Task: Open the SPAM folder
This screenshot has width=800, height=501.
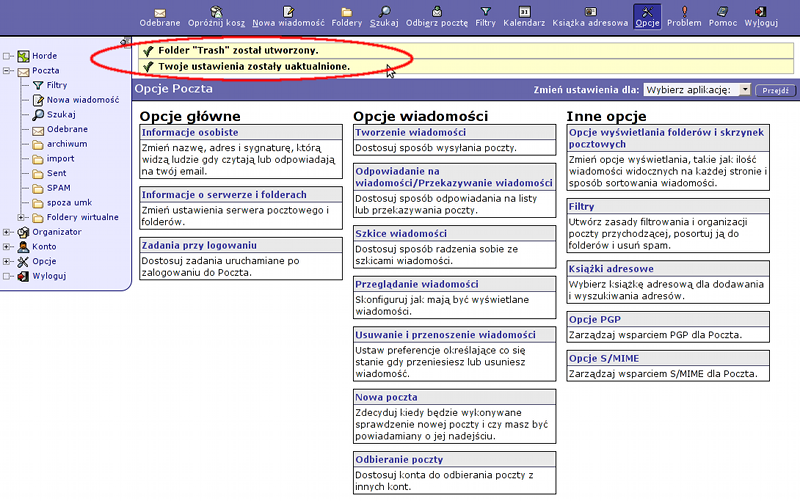Action: [x=59, y=188]
